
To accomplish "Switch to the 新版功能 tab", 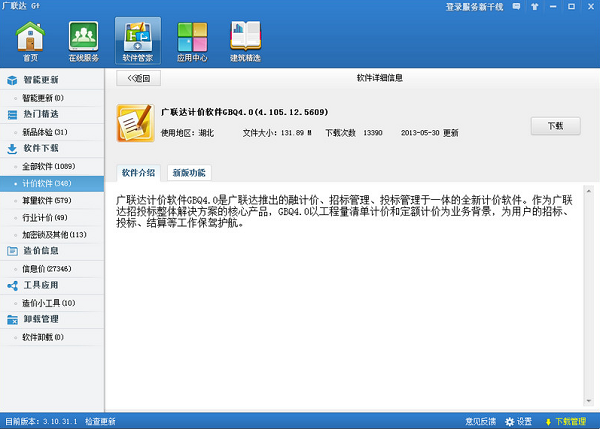I will (188, 172).
